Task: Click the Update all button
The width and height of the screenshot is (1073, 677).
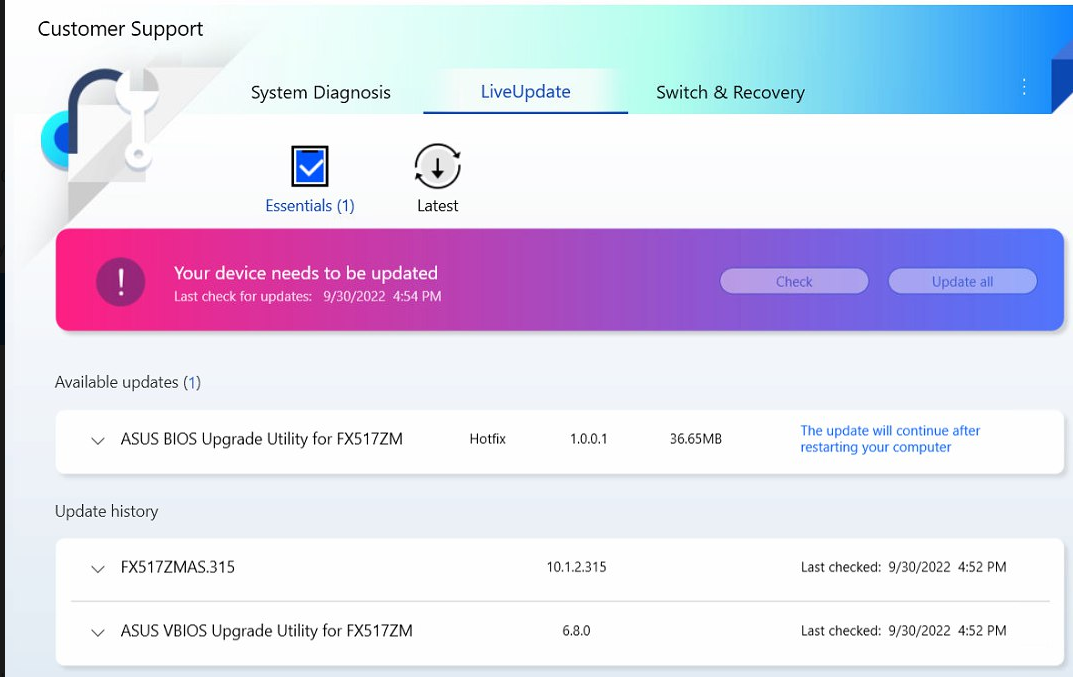Action: 962,281
